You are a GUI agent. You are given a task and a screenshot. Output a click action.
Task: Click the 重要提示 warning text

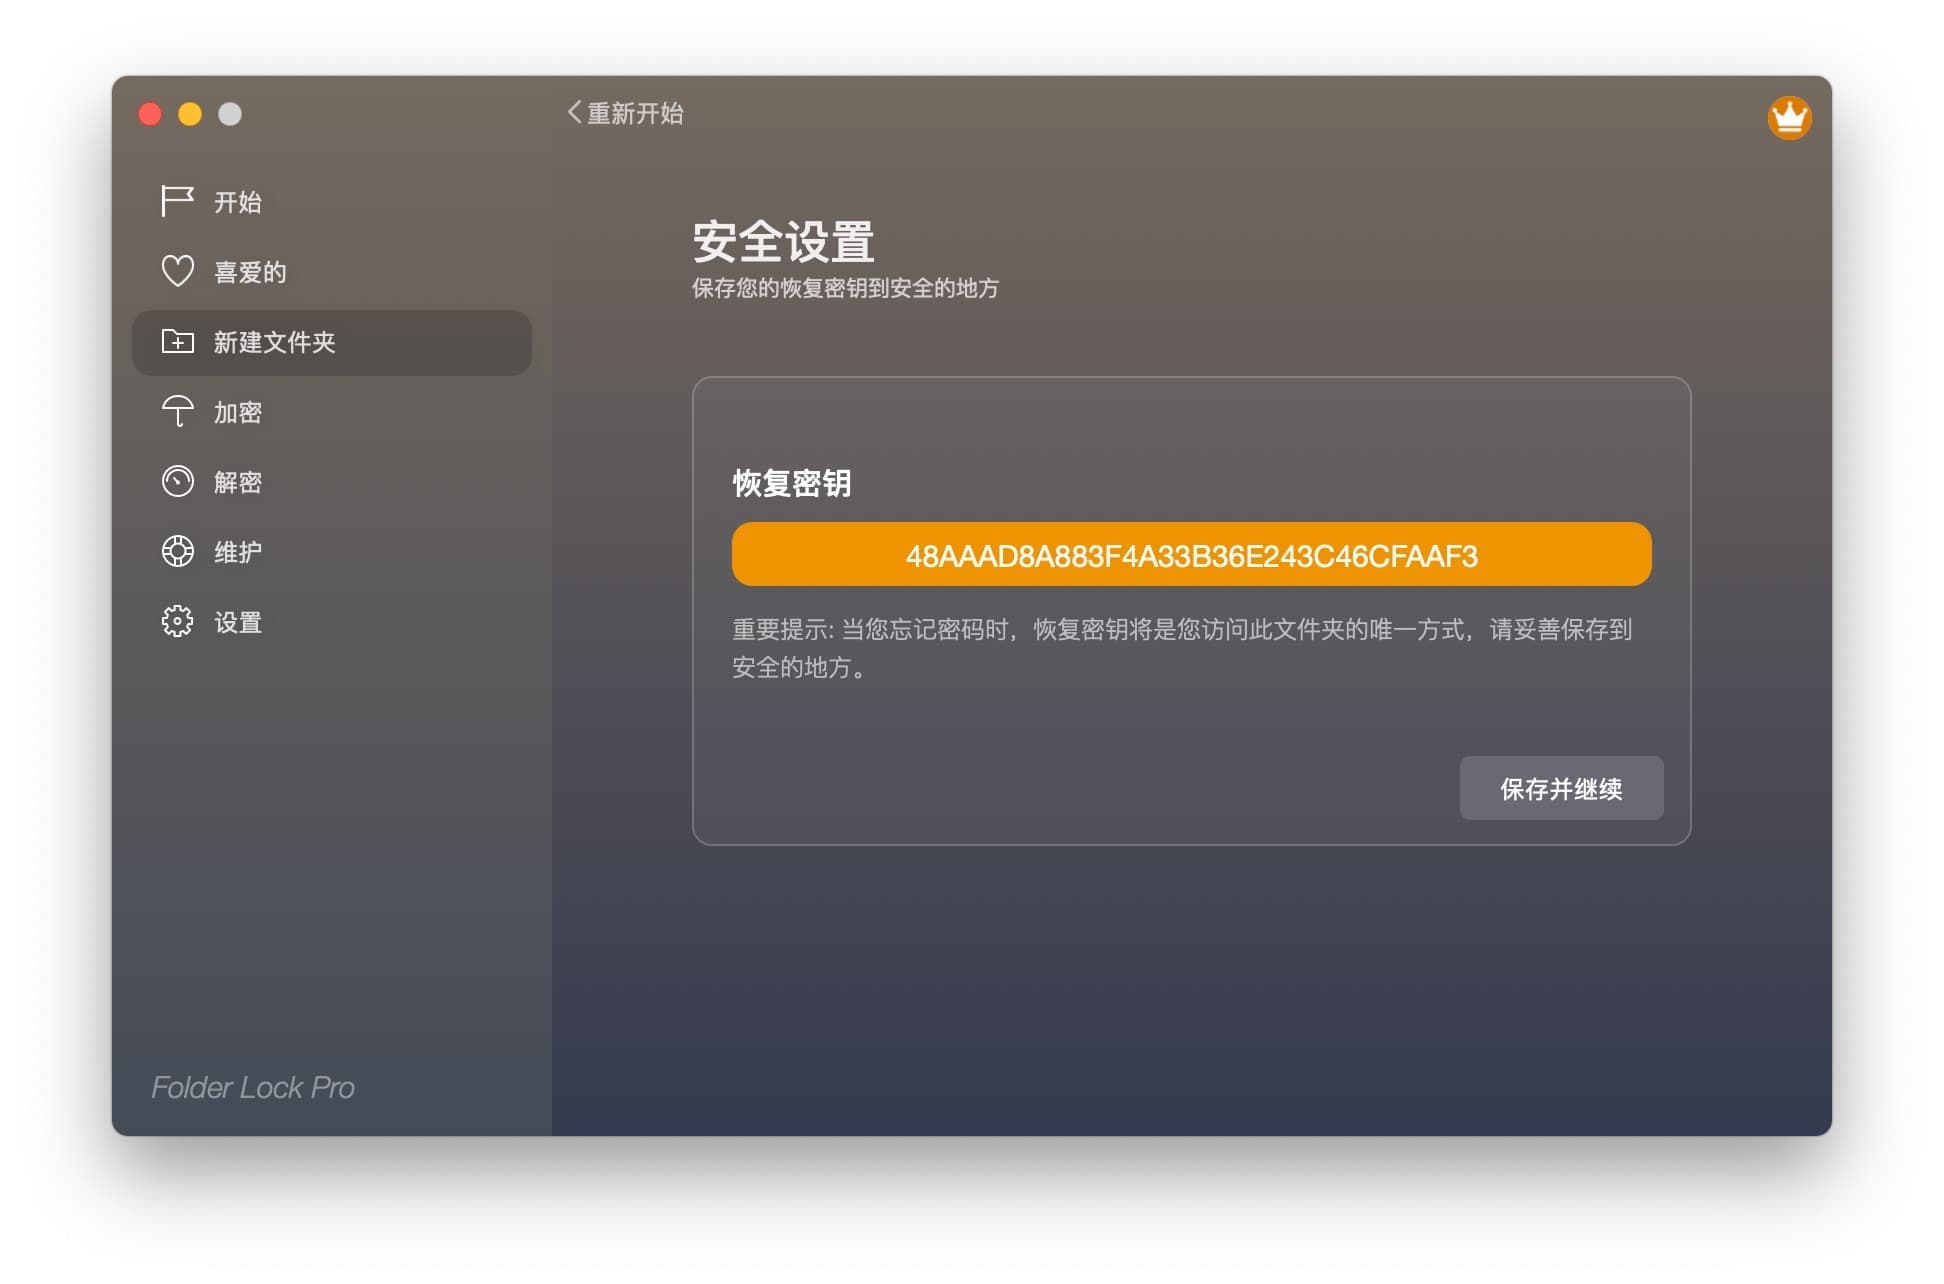click(1182, 648)
